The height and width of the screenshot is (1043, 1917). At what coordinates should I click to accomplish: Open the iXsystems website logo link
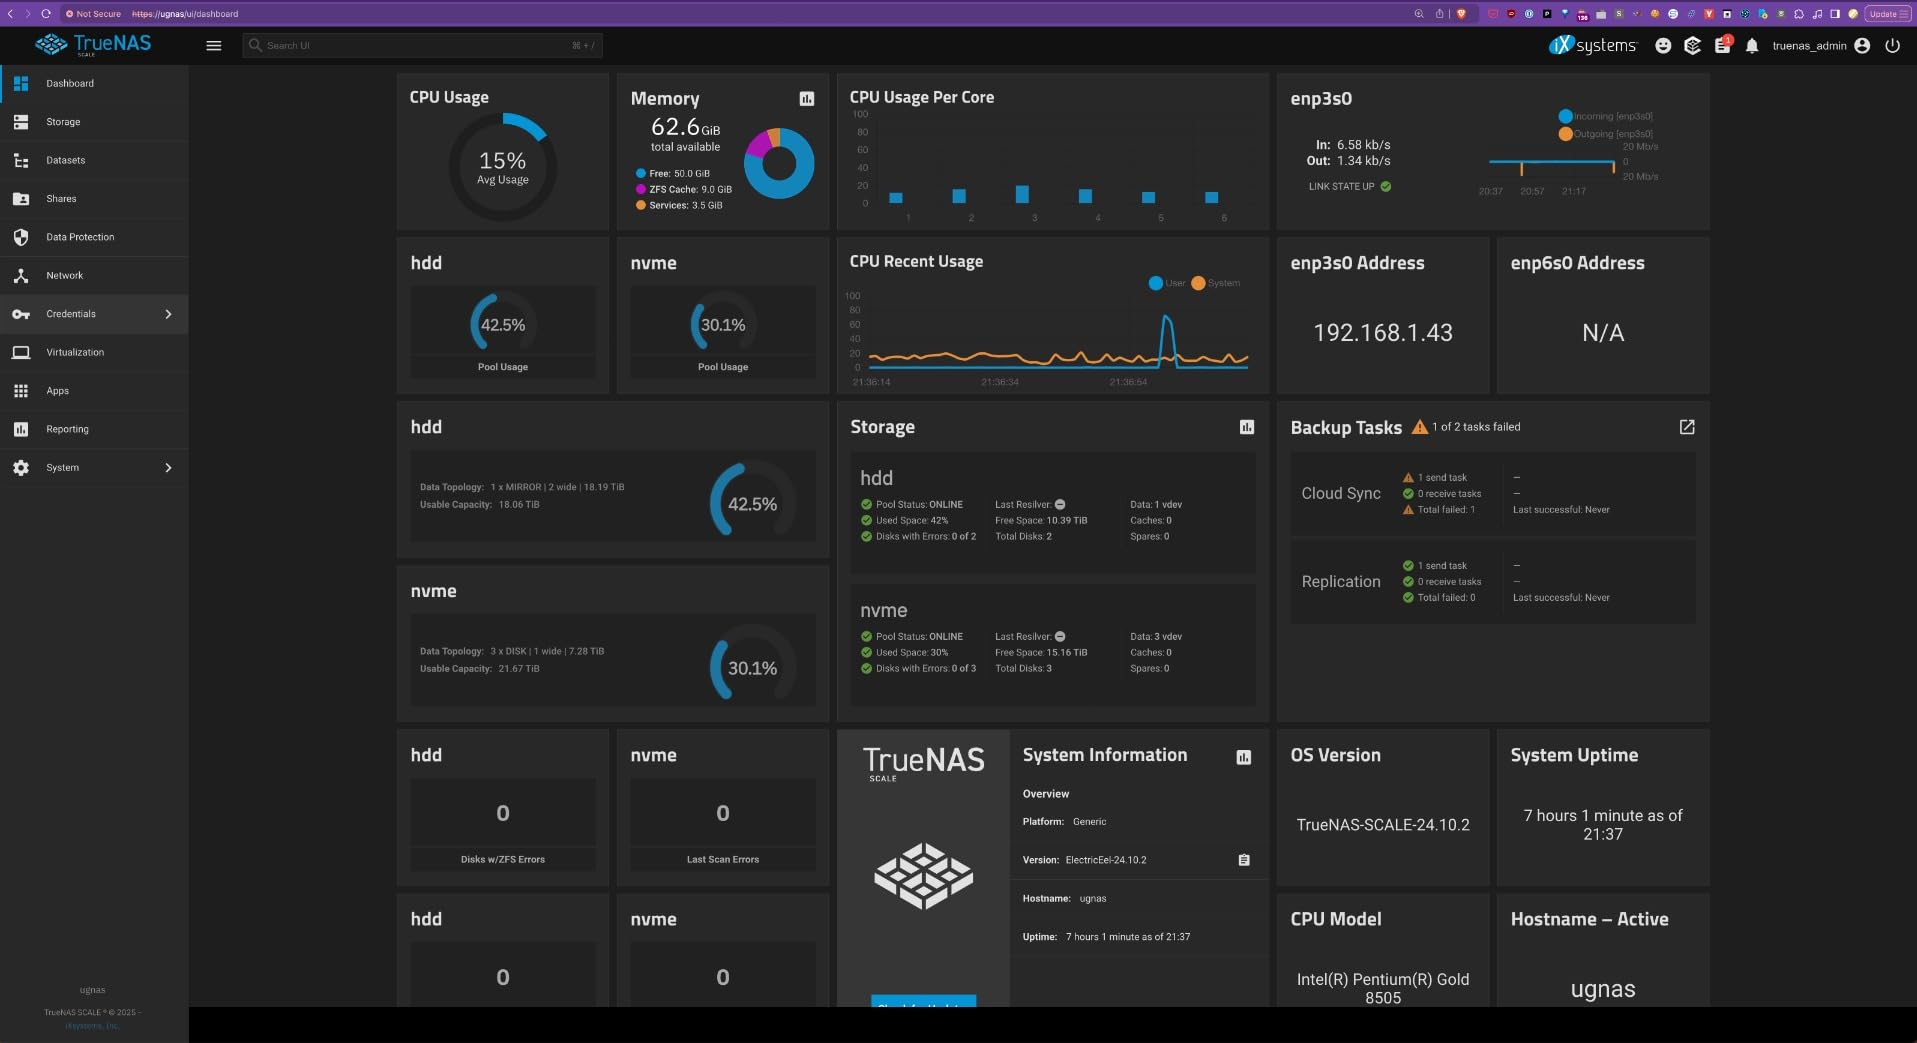(x=1592, y=45)
